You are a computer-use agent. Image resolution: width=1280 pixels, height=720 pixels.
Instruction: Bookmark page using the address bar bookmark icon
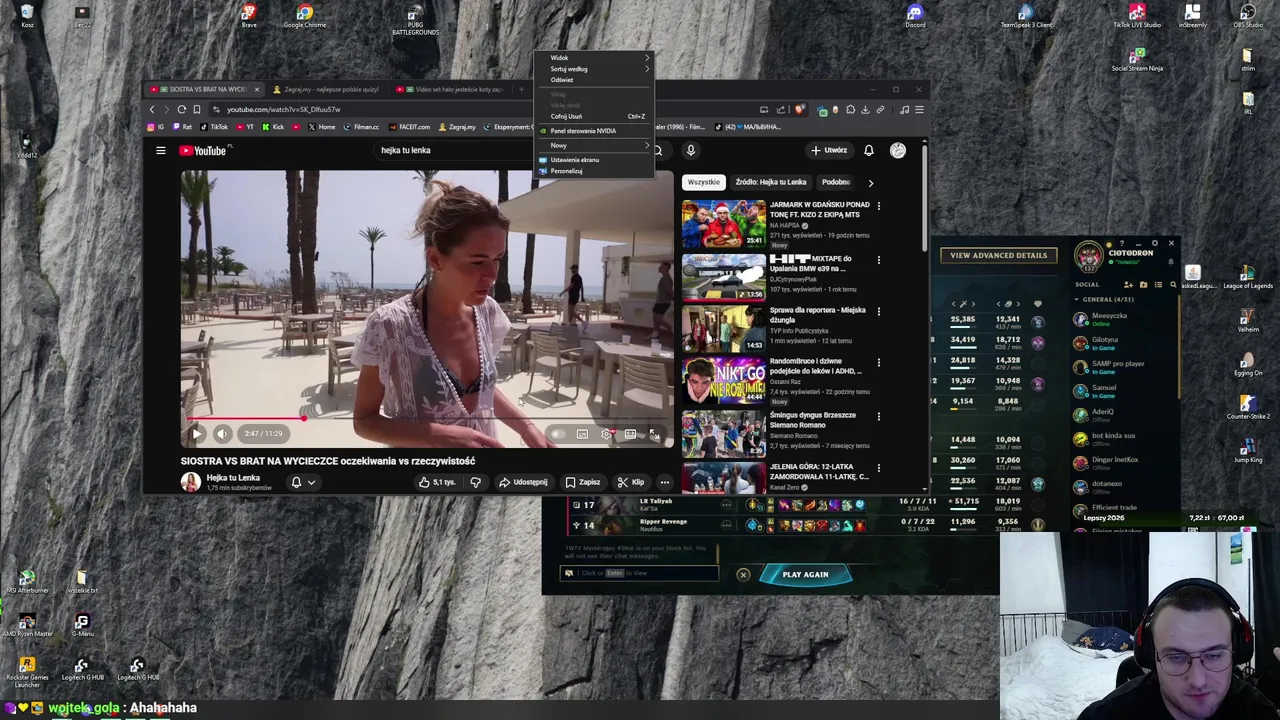click(x=197, y=109)
